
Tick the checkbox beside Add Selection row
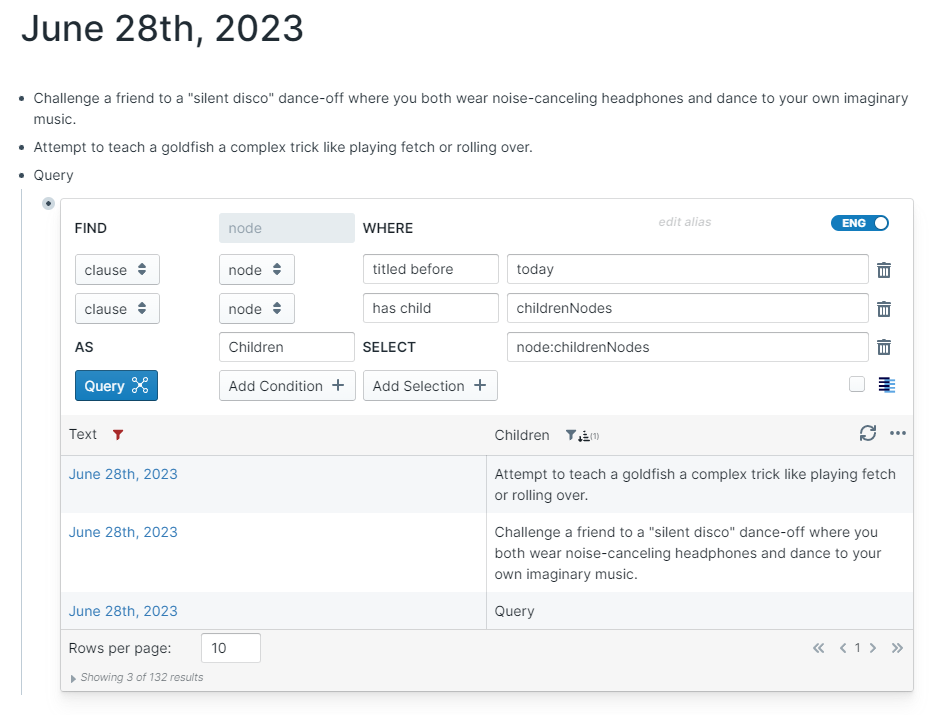(x=857, y=384)
